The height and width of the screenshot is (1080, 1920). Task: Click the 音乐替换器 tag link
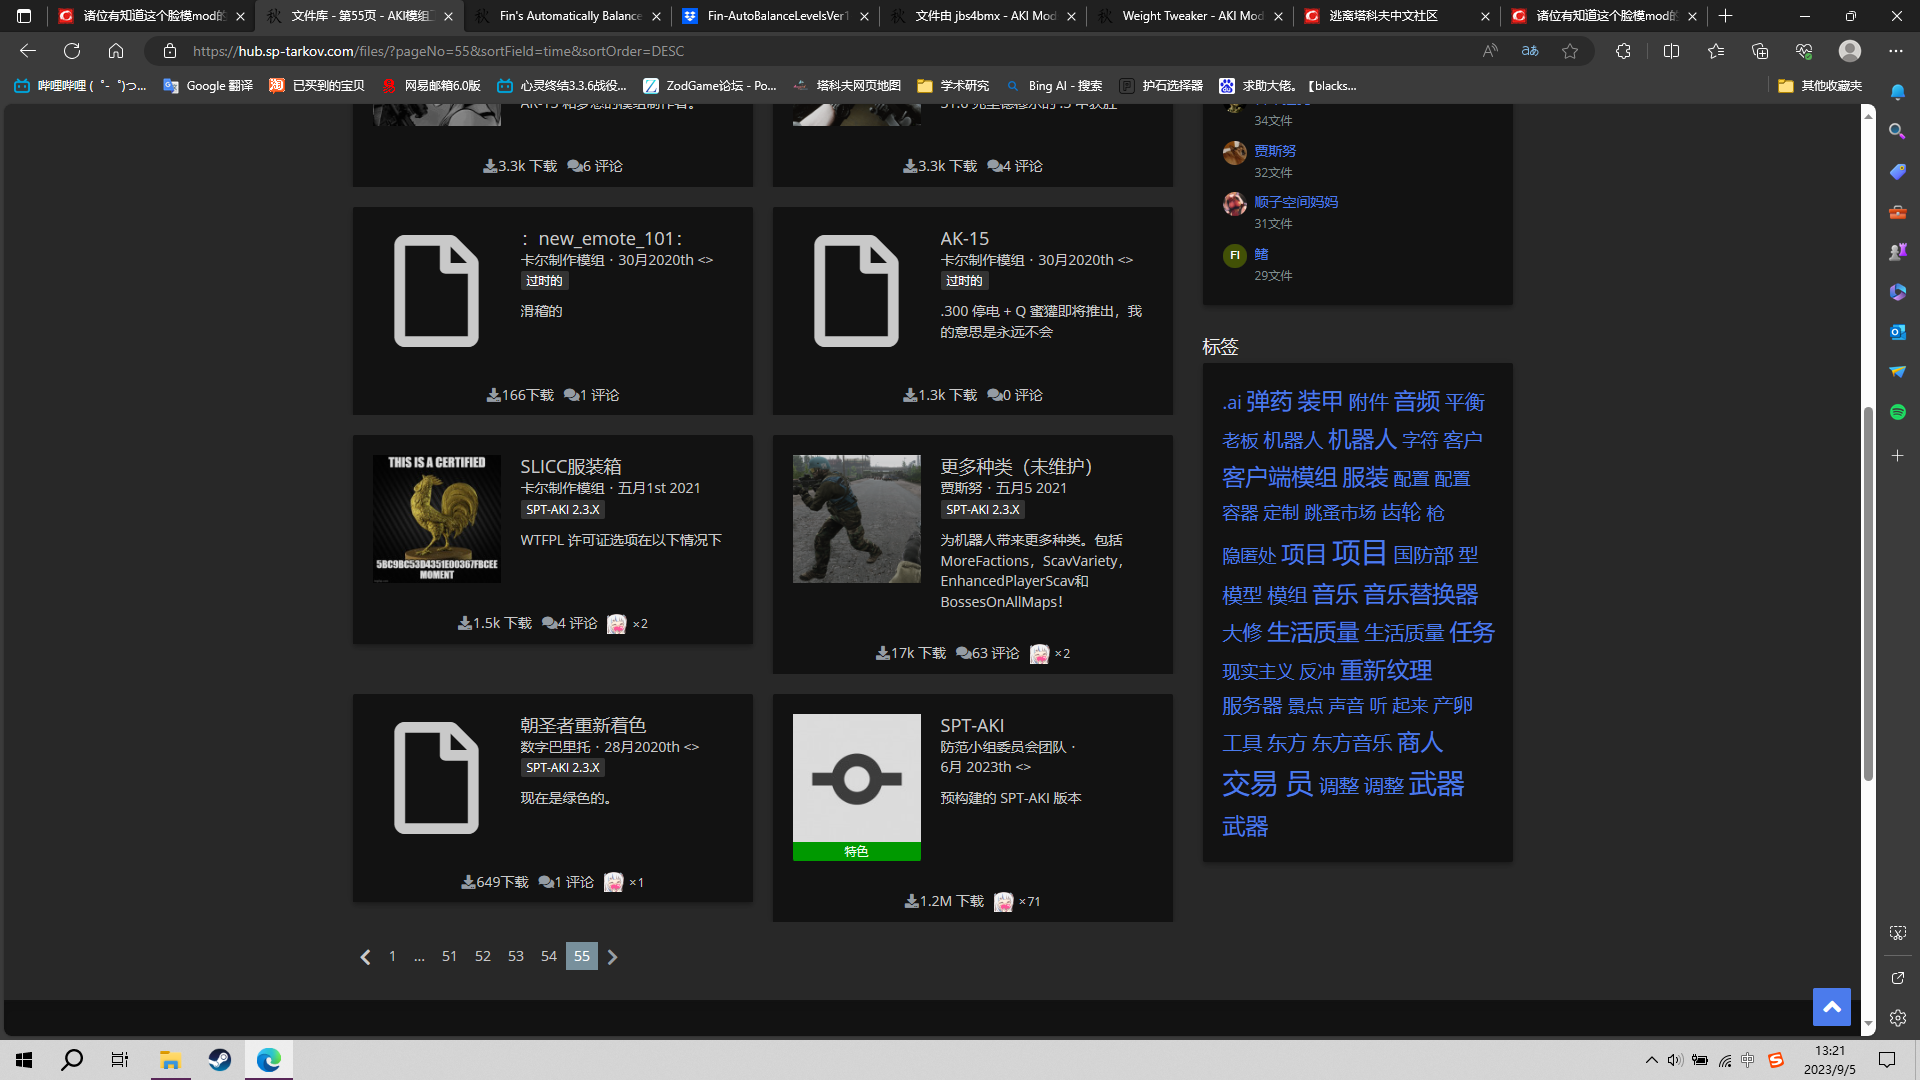(1420, 595)
